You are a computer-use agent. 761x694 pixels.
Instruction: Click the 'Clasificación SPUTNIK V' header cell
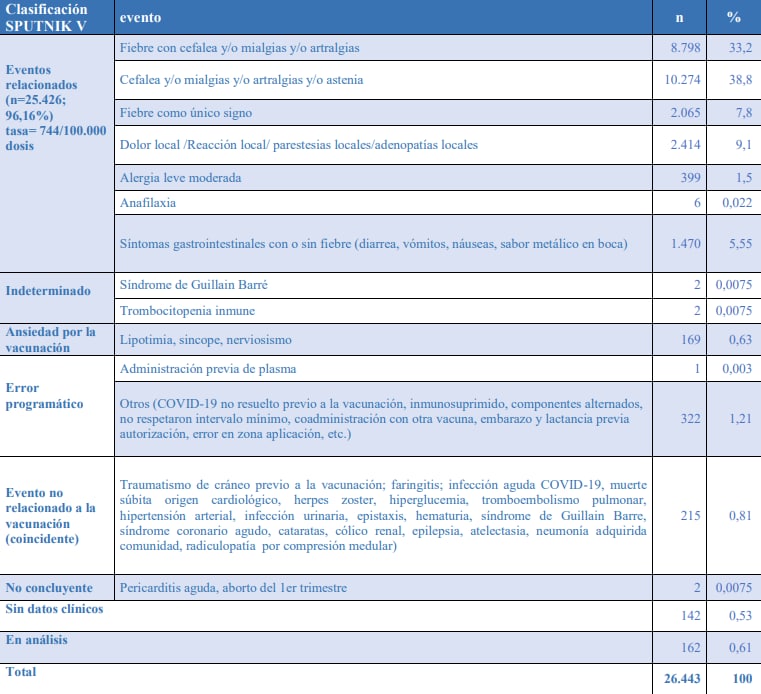(54, 17)
